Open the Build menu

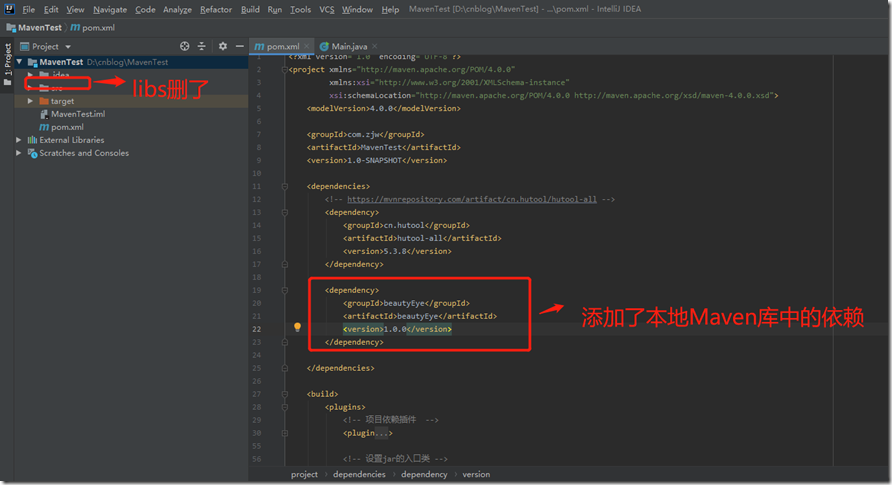(250, 9)
